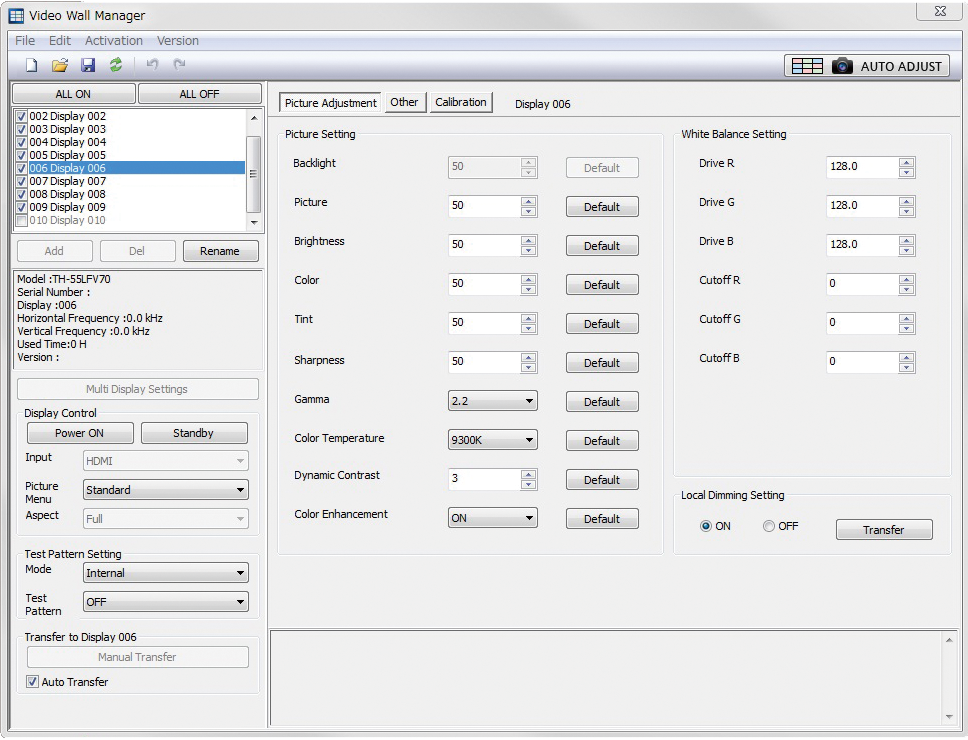
Task: Click the Redo arrow icon
Action: pyautogui.click(x=180, y=65)
